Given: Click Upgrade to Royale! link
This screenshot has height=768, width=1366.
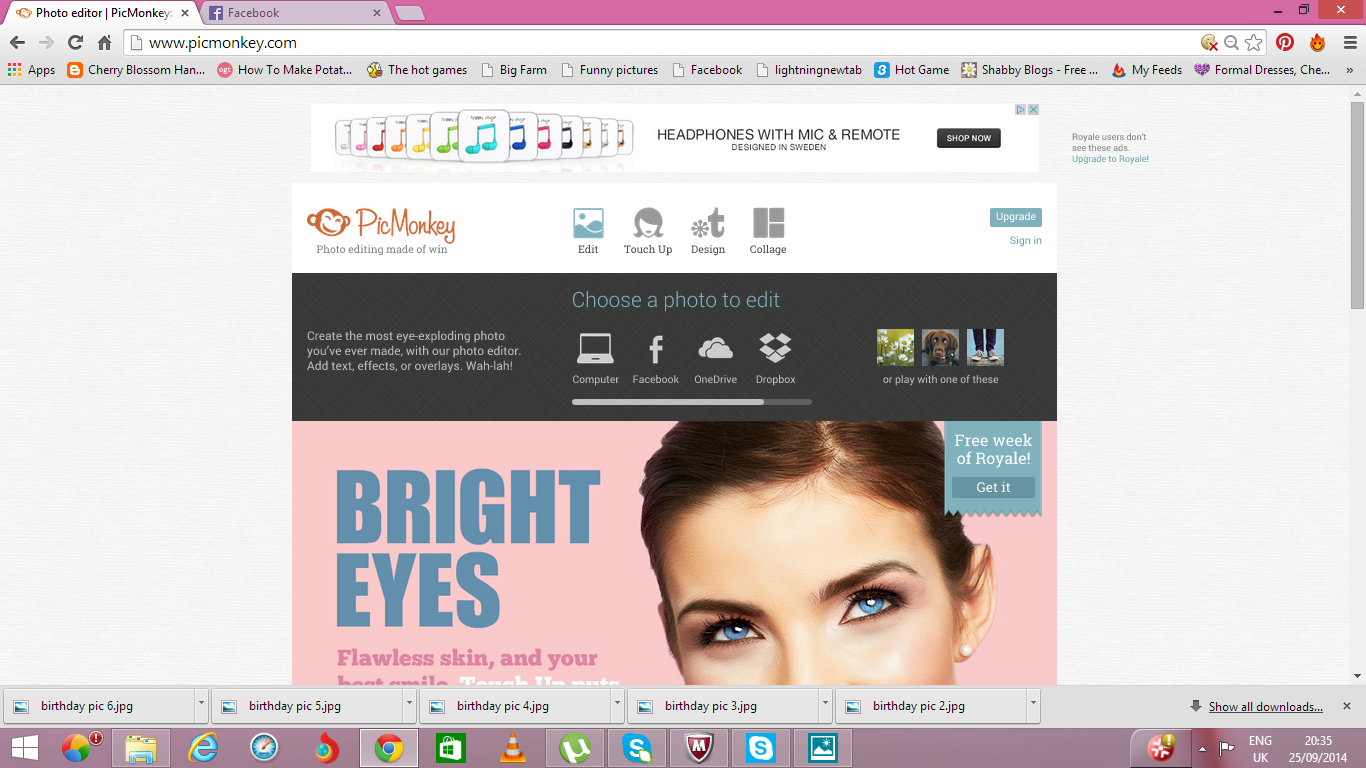Looking at the screenshot, I should click(x=1110, y=159).
